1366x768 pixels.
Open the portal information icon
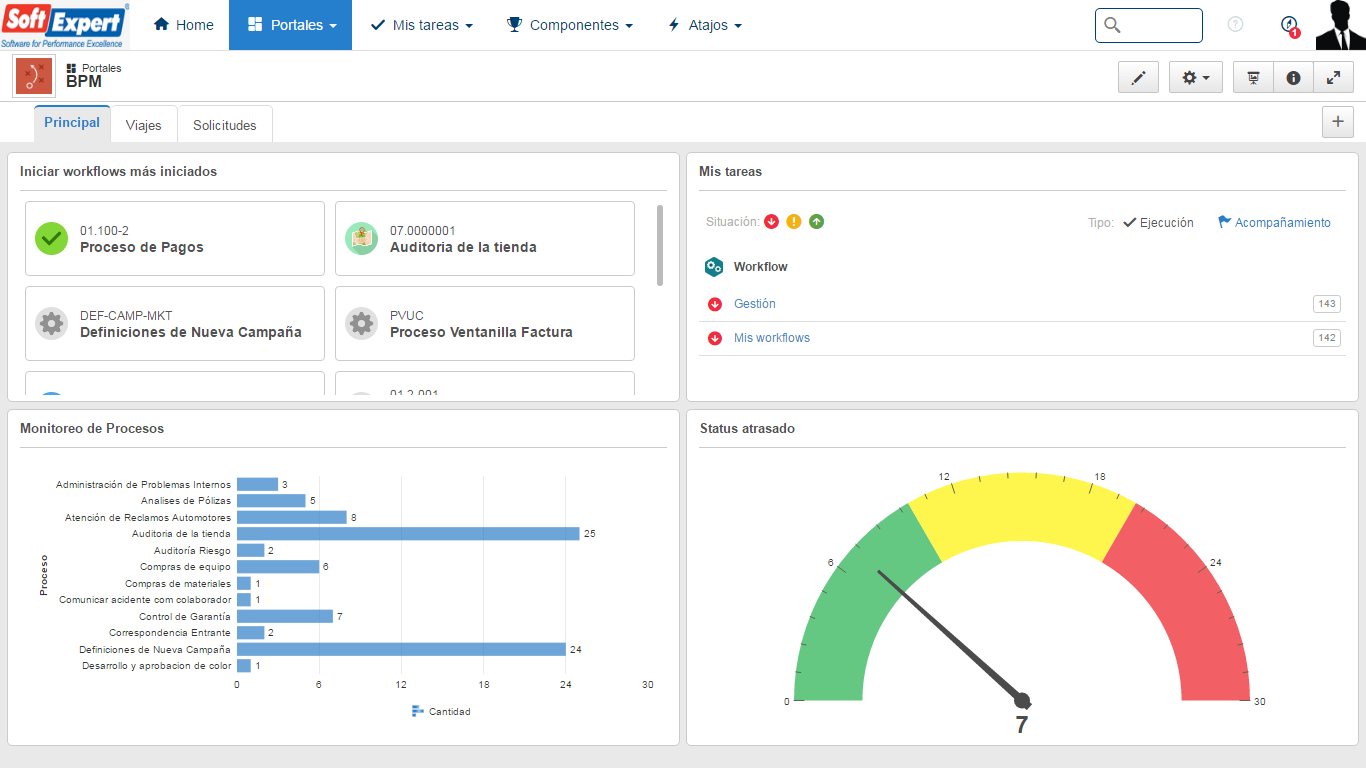1293,76
